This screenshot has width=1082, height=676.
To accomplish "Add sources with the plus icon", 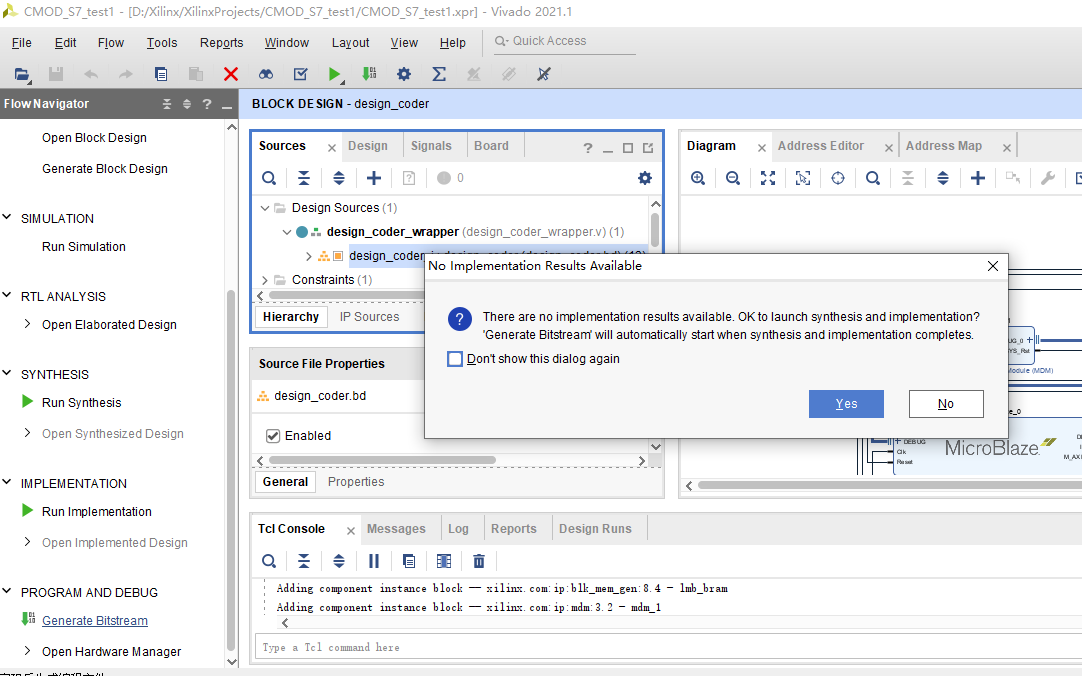I will pos(374,179).
